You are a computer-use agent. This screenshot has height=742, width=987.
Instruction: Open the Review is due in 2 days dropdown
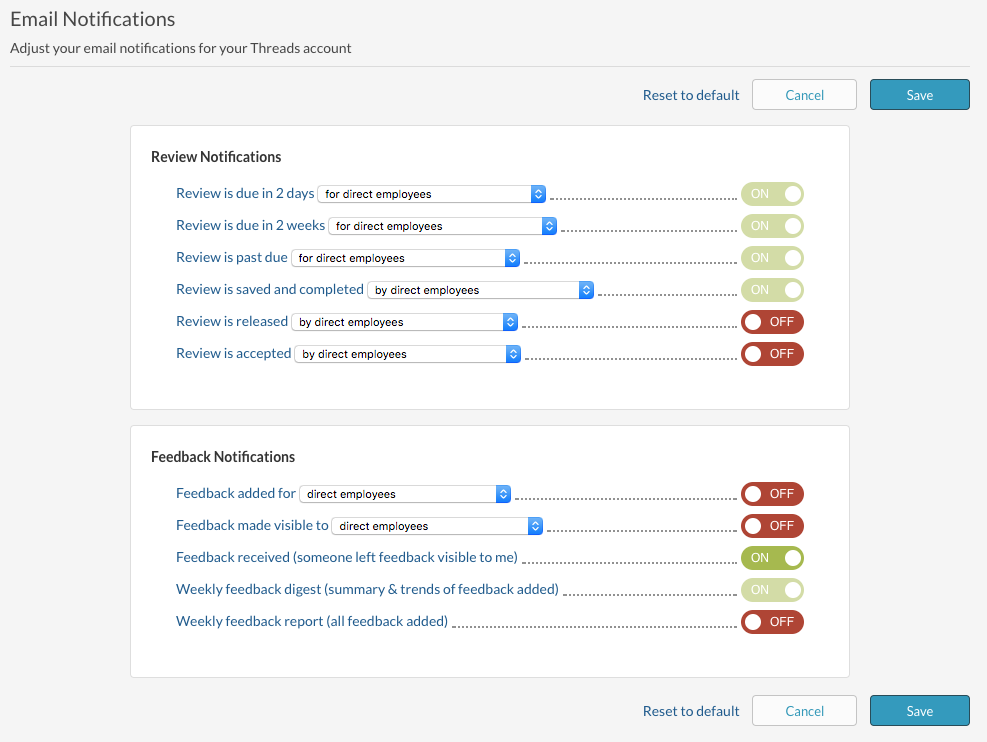[431, 194]
